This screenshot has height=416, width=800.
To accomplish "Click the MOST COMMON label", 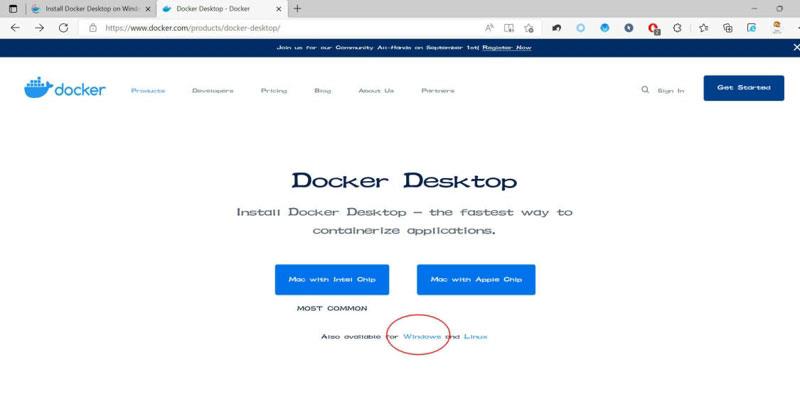I will (x=332, y=308).
